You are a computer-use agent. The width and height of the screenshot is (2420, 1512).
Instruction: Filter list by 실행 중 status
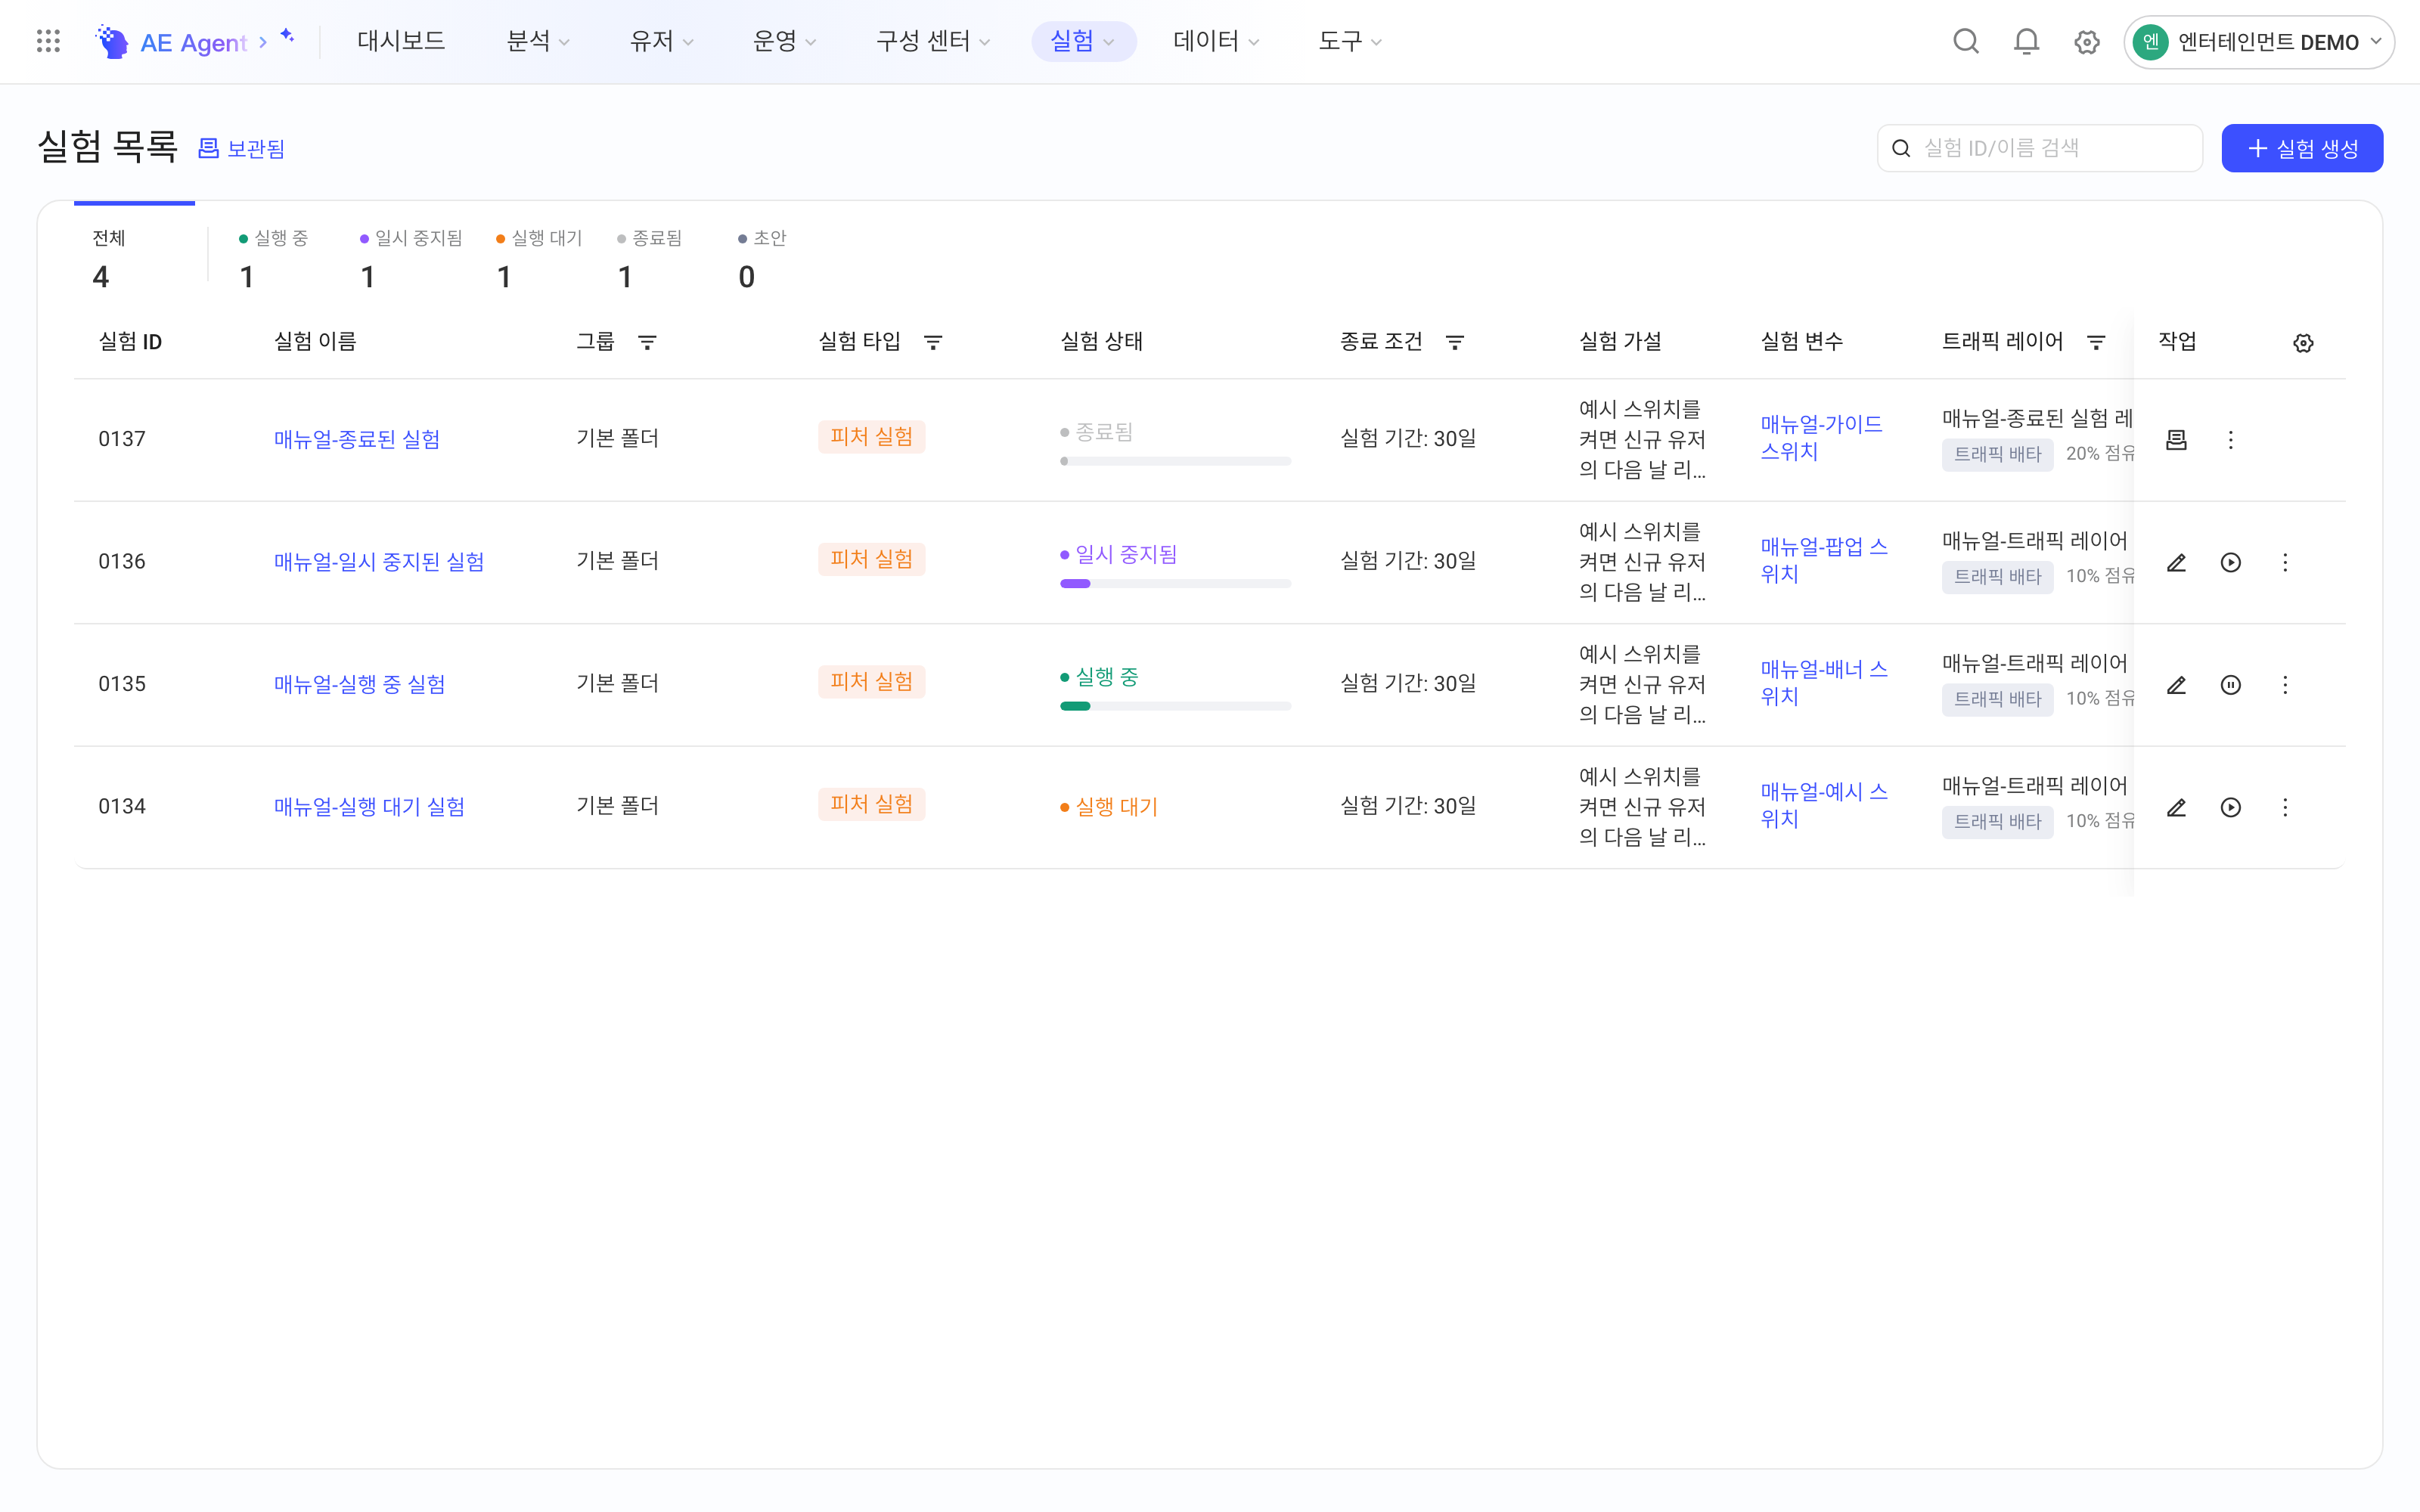coord(273,258)
